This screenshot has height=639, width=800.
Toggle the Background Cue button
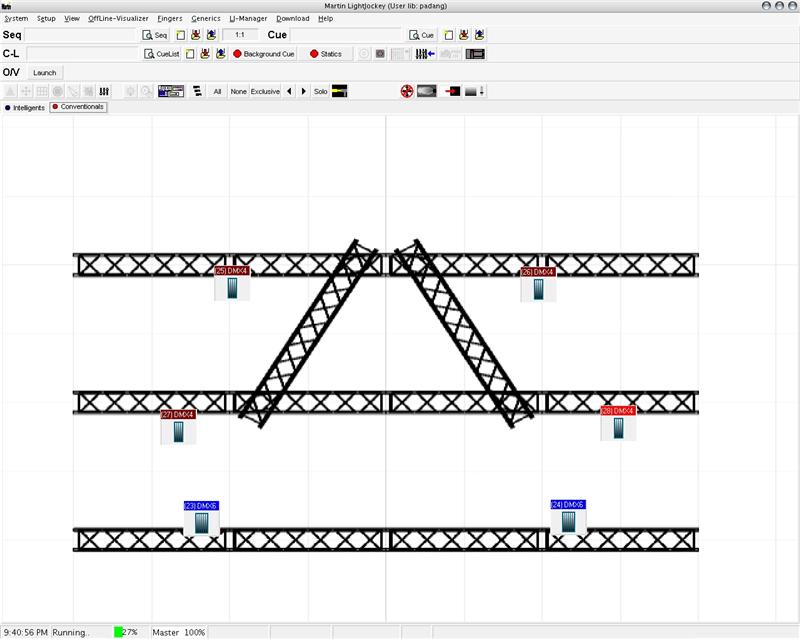pos(264,54)
